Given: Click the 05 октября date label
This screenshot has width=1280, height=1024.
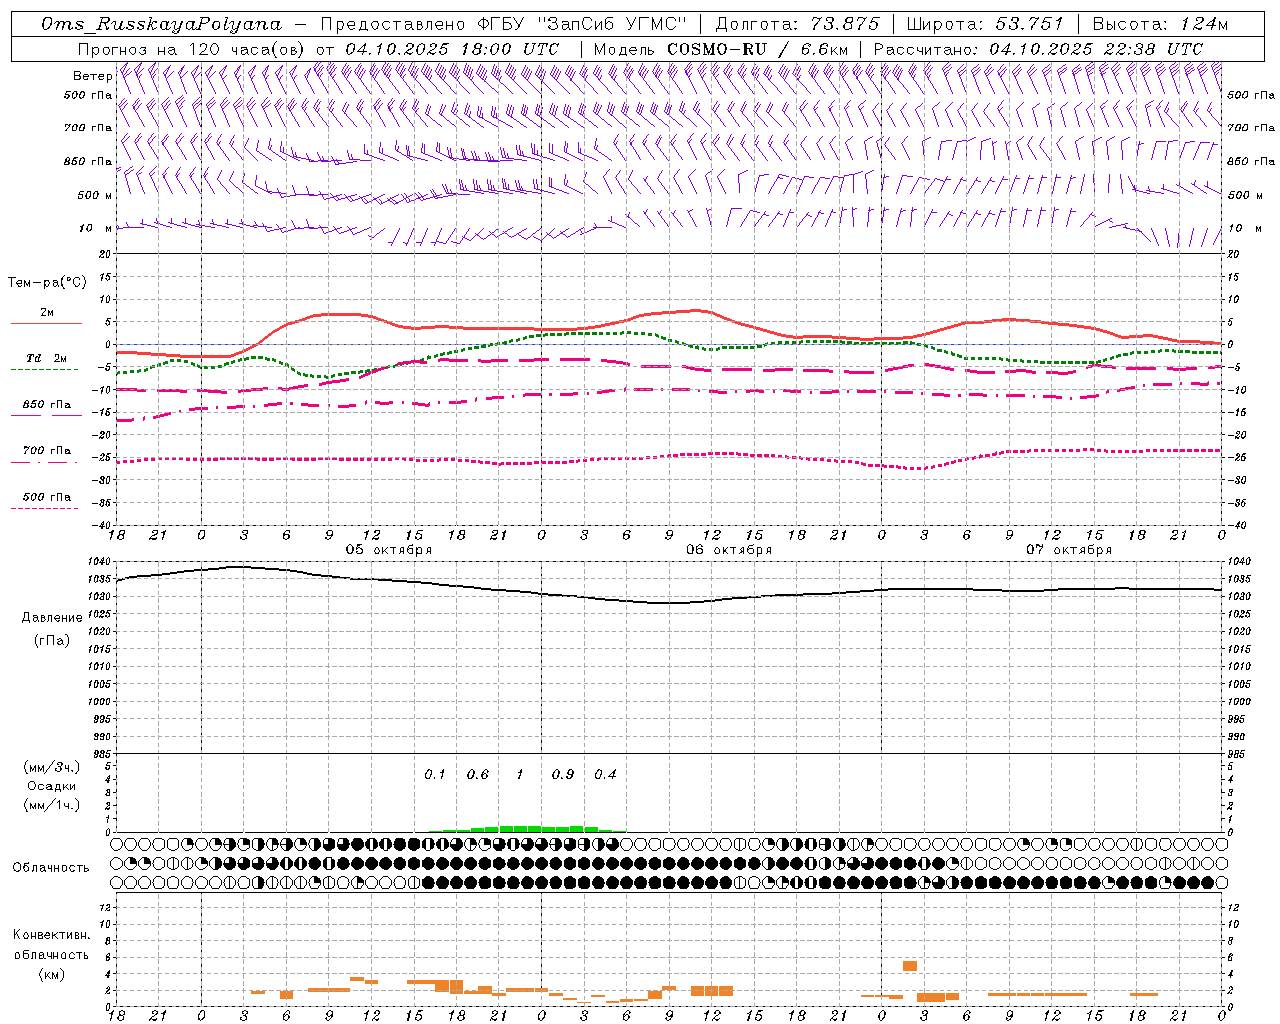Looking at the screenshot, I should tap(389, 549).
